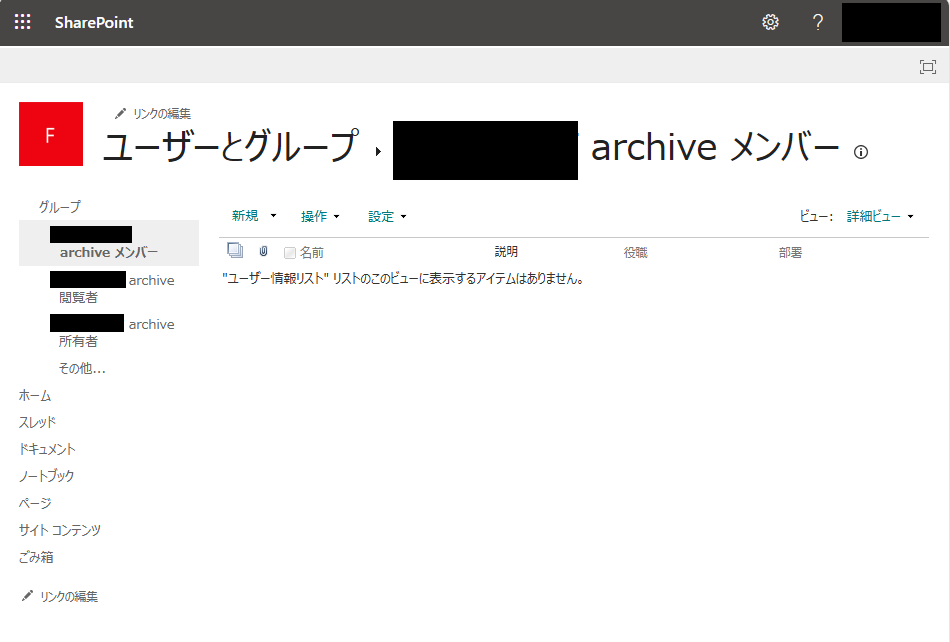This screenshot has height=642, width=950.
Task: Open the 詳細ビュー view selector
Action: tap(880, 216)
